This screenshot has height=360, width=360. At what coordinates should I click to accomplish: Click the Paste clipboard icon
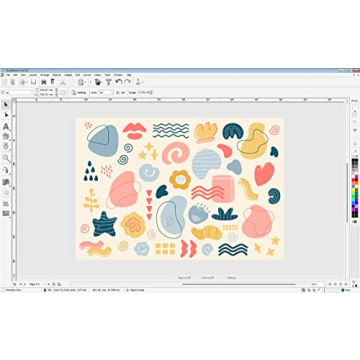click(x=80, y=82)
